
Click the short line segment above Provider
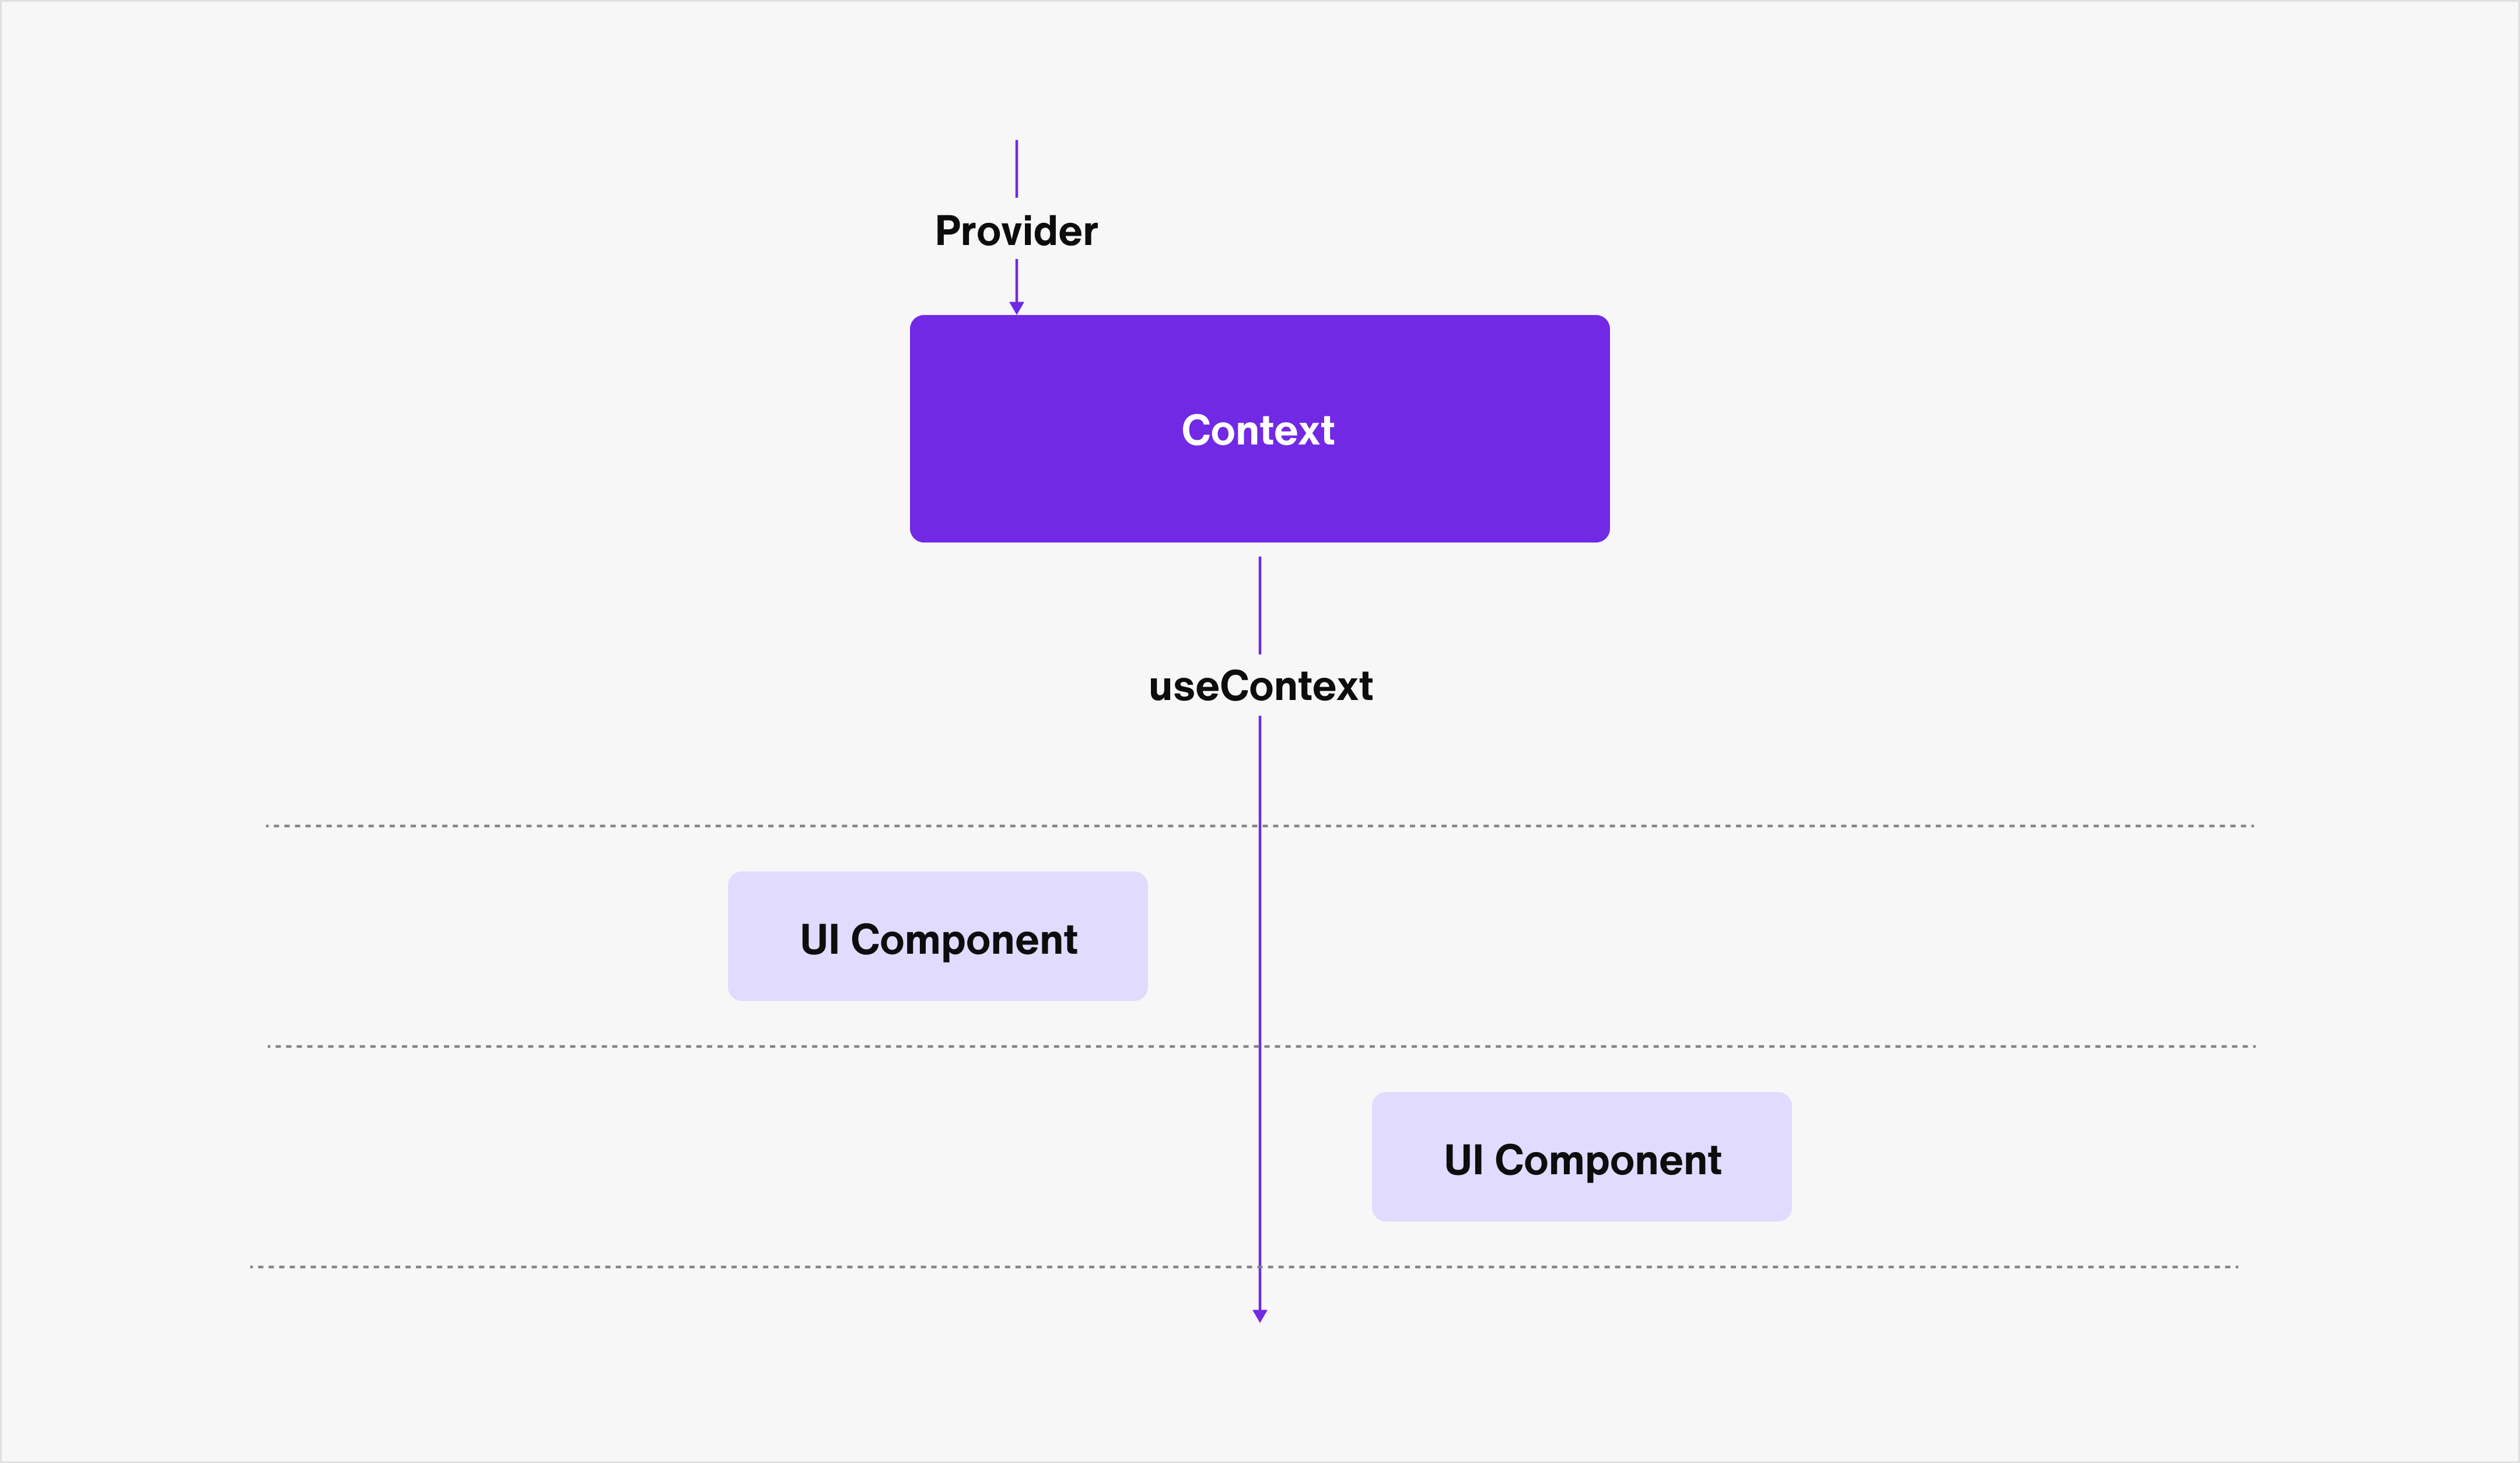point(1017,168)
